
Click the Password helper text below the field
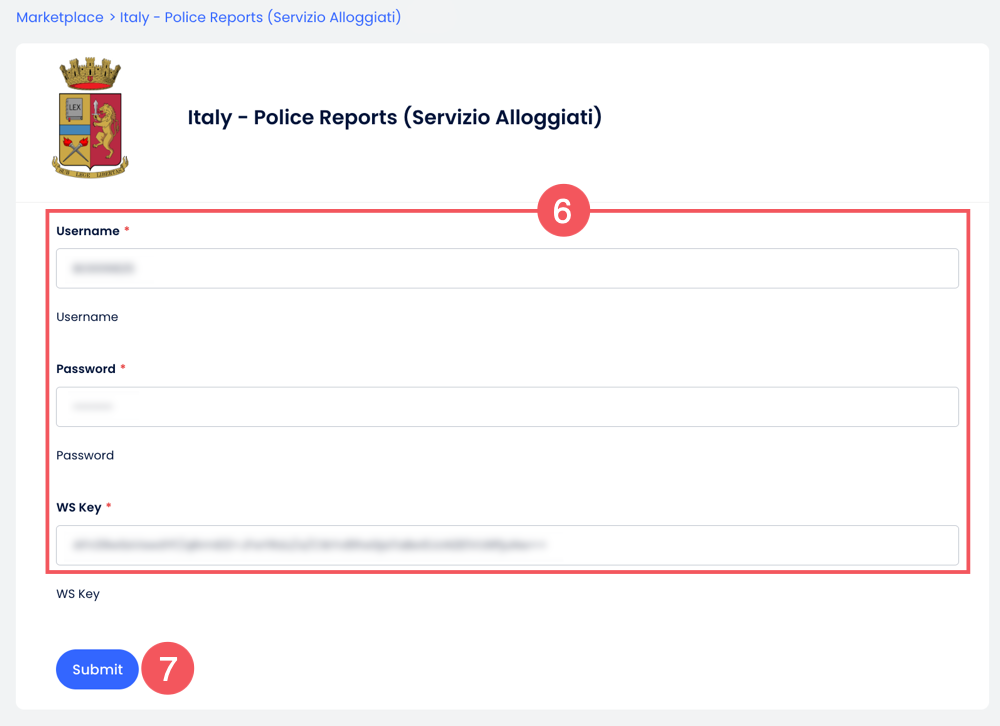pyautogui.click(x=85, y=455)
